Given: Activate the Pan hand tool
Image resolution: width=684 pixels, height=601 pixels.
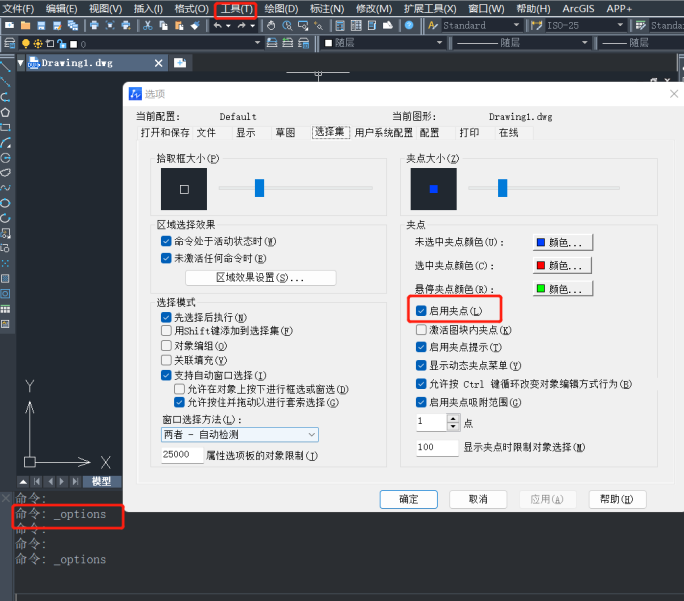Looking at the screenshot, I should pos(271,25).
